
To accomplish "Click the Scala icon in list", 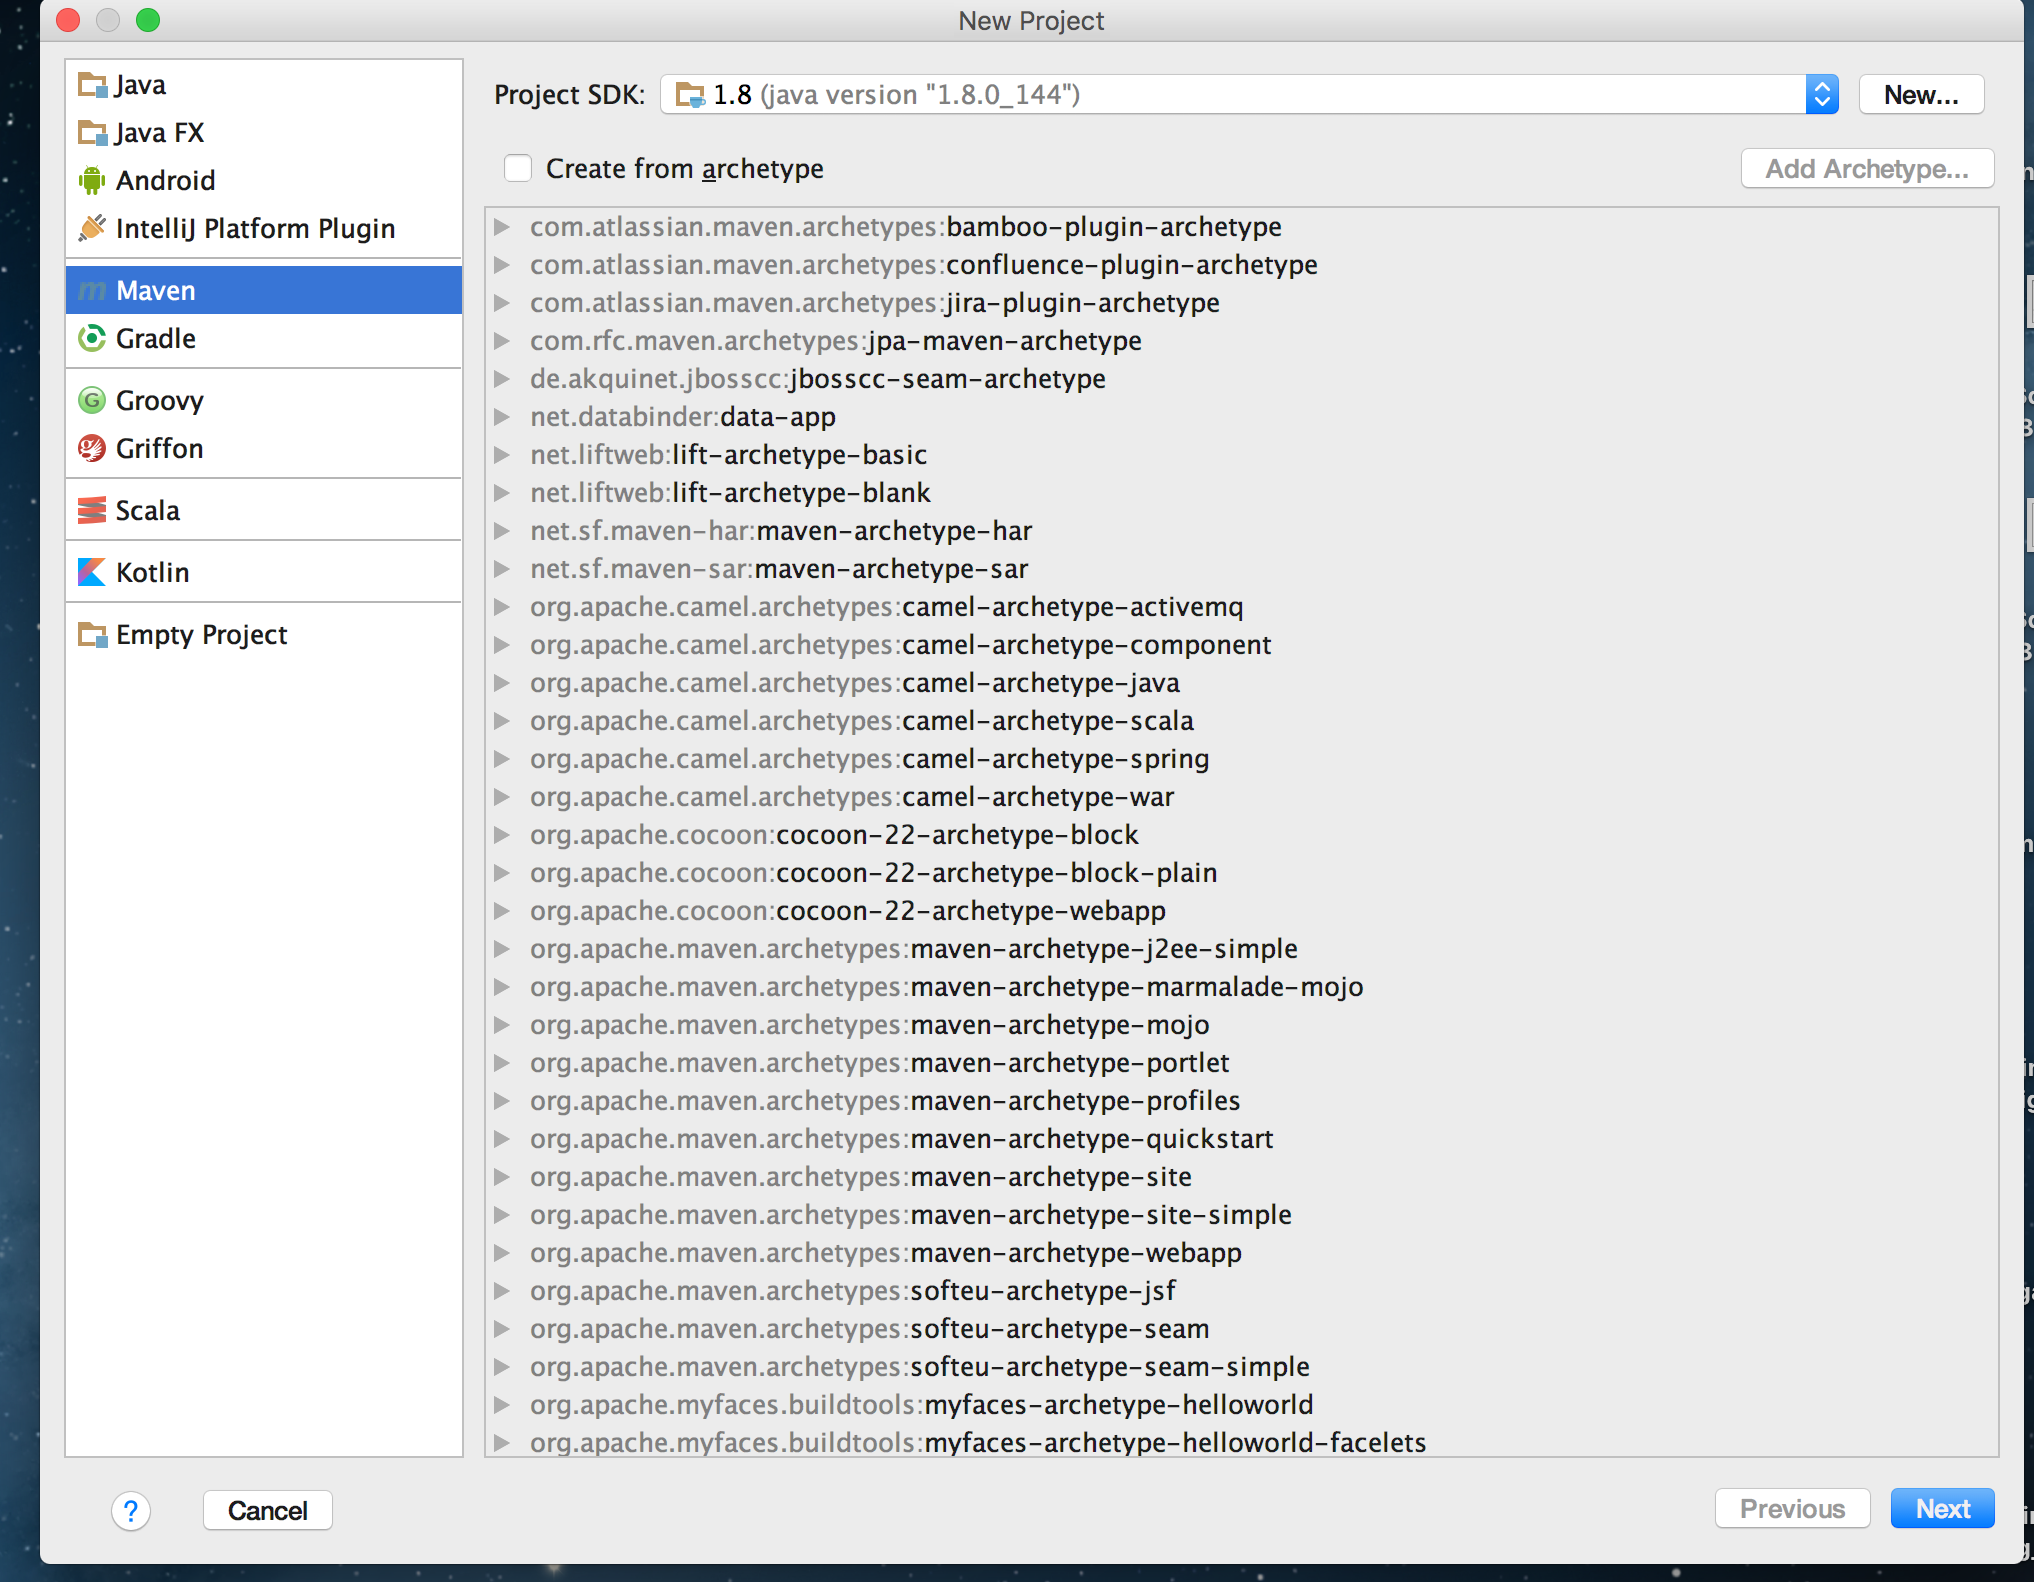I will pyautogui.click(x=92, y=511).
